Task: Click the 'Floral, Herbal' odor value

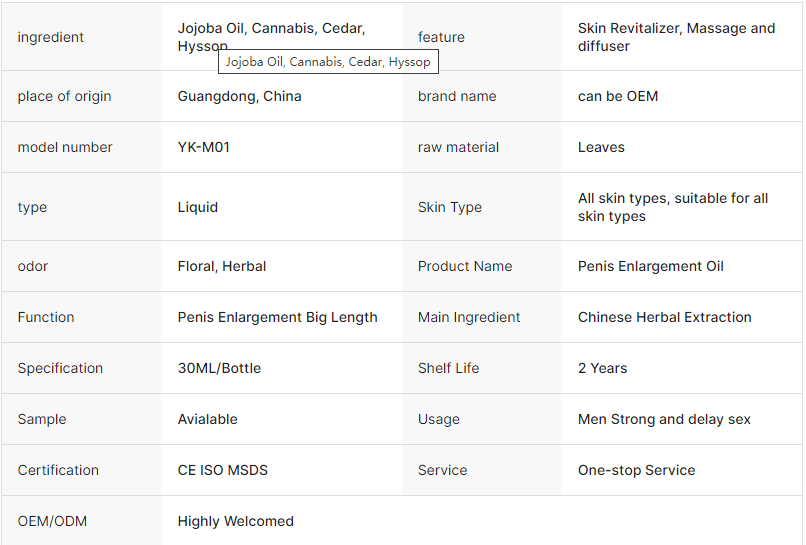Action: [x=222, y=266]
